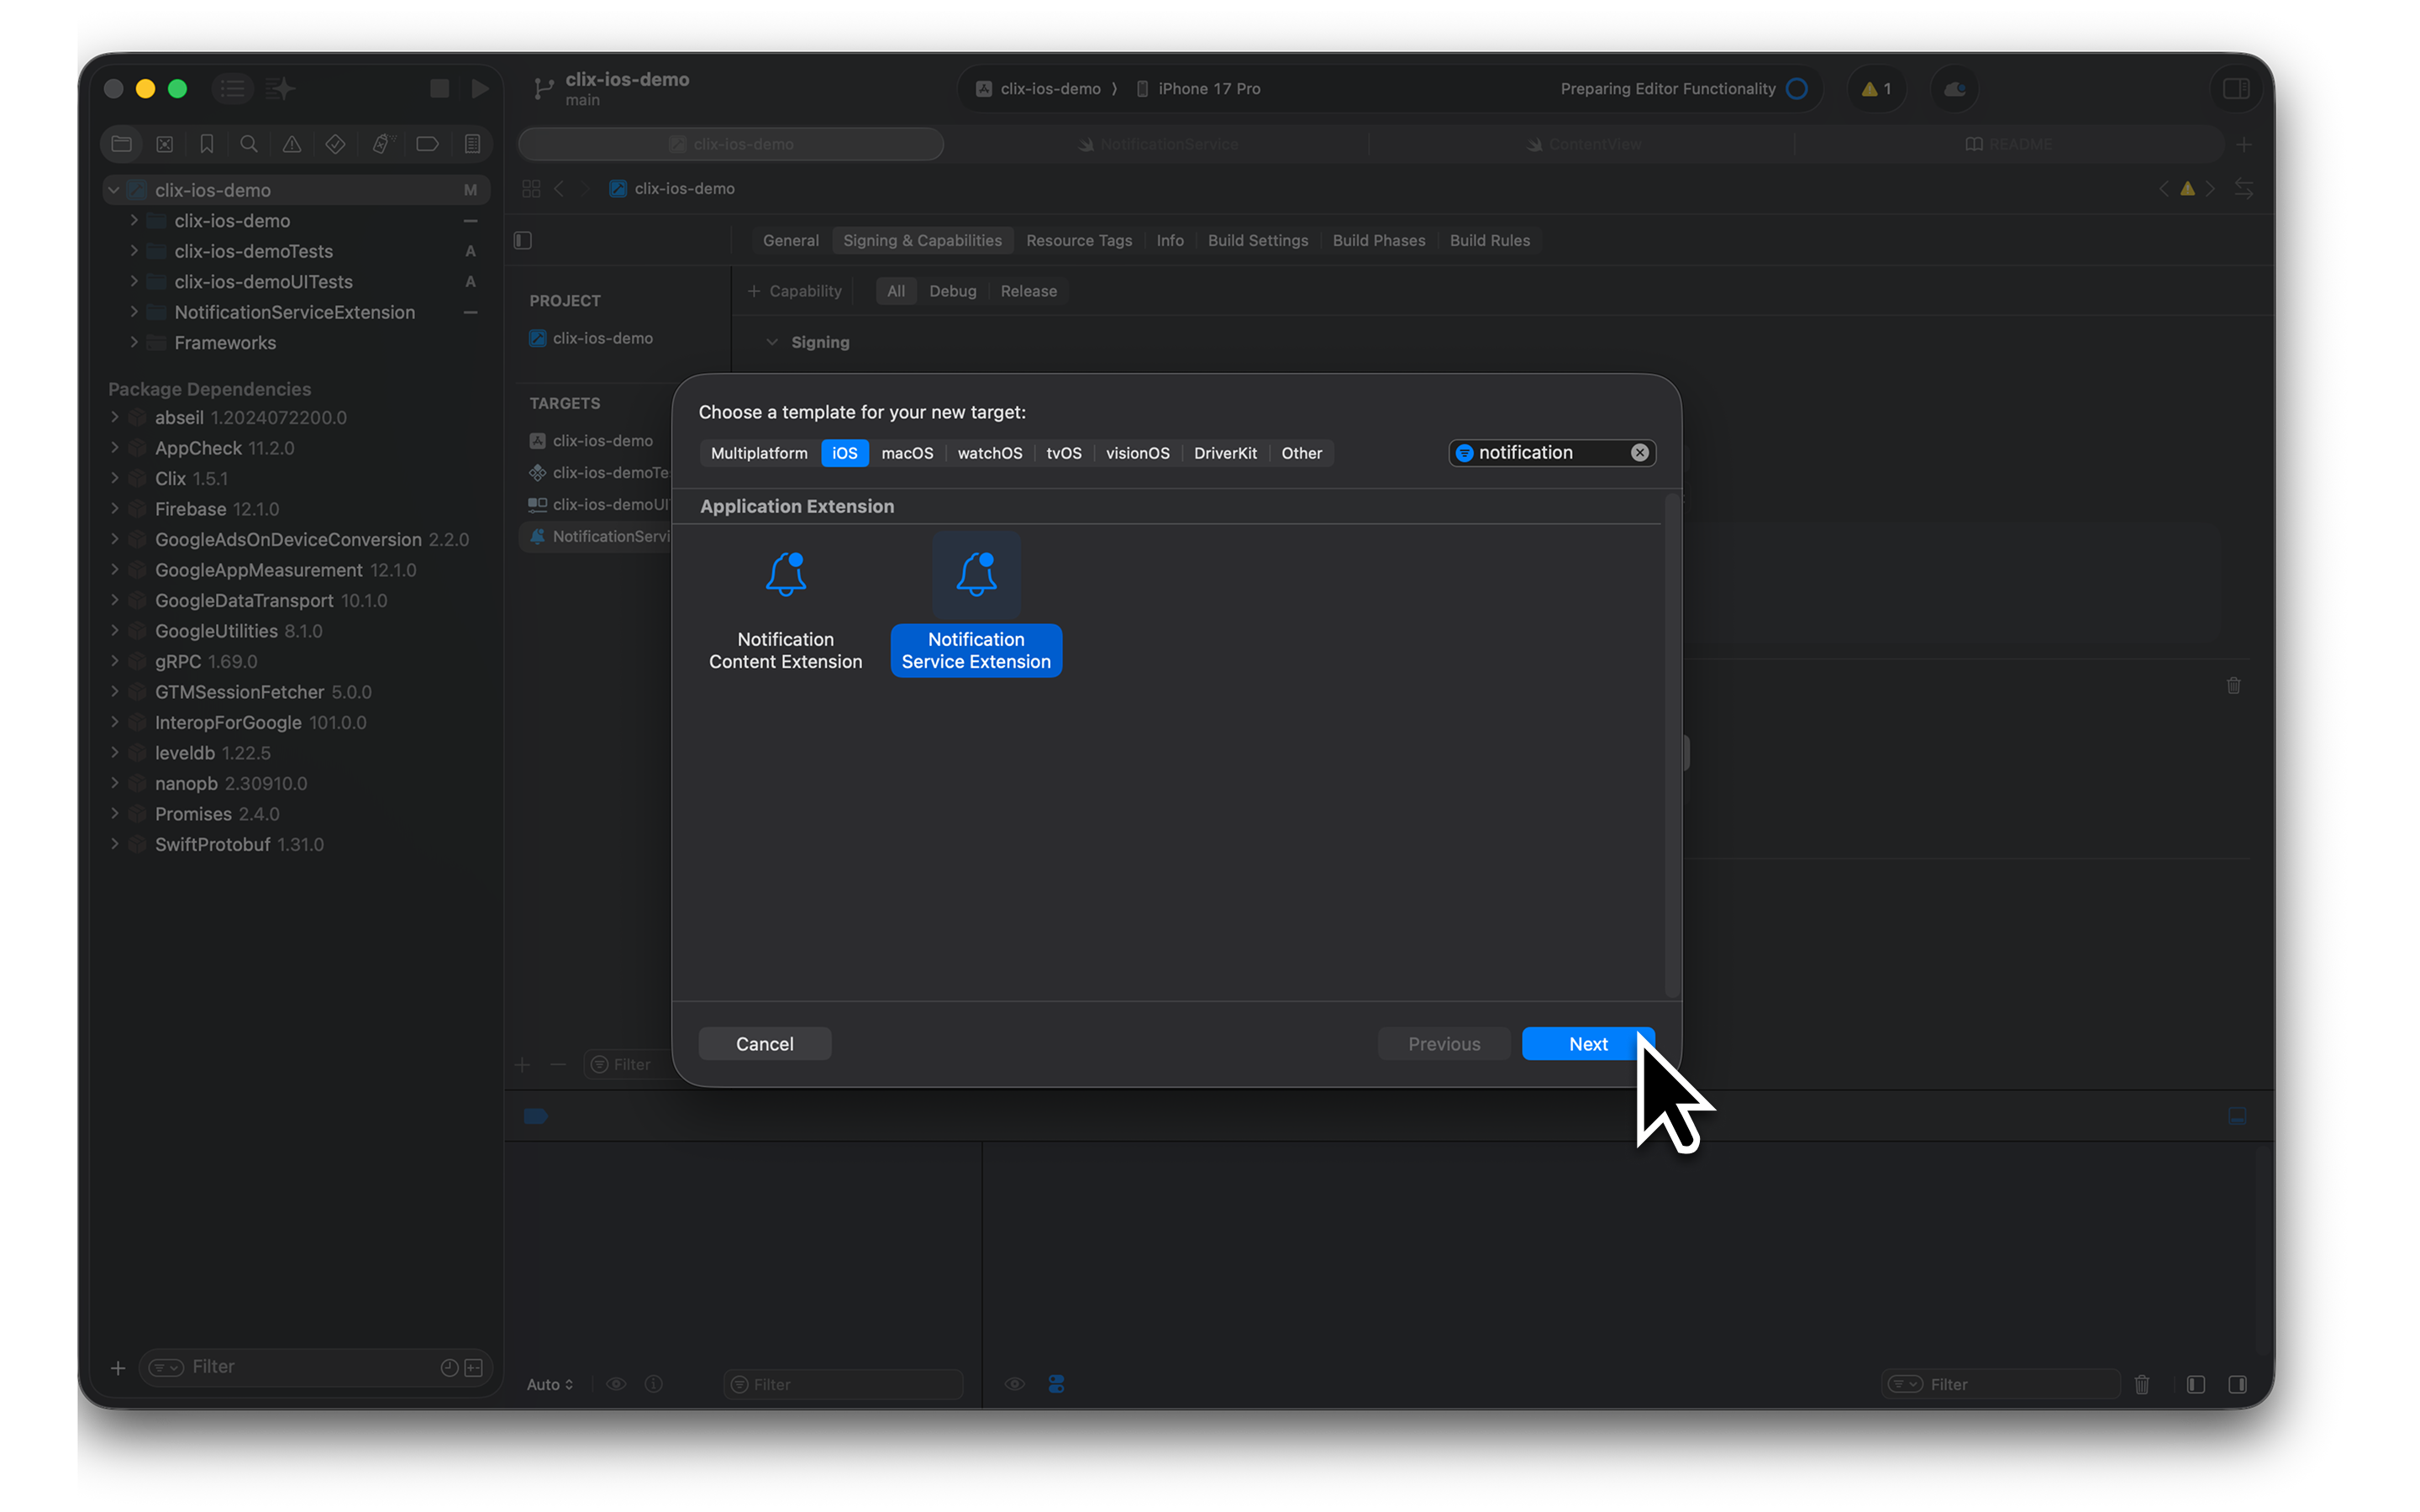Open the Project navigator folder icon

click(x=121, y=143)
